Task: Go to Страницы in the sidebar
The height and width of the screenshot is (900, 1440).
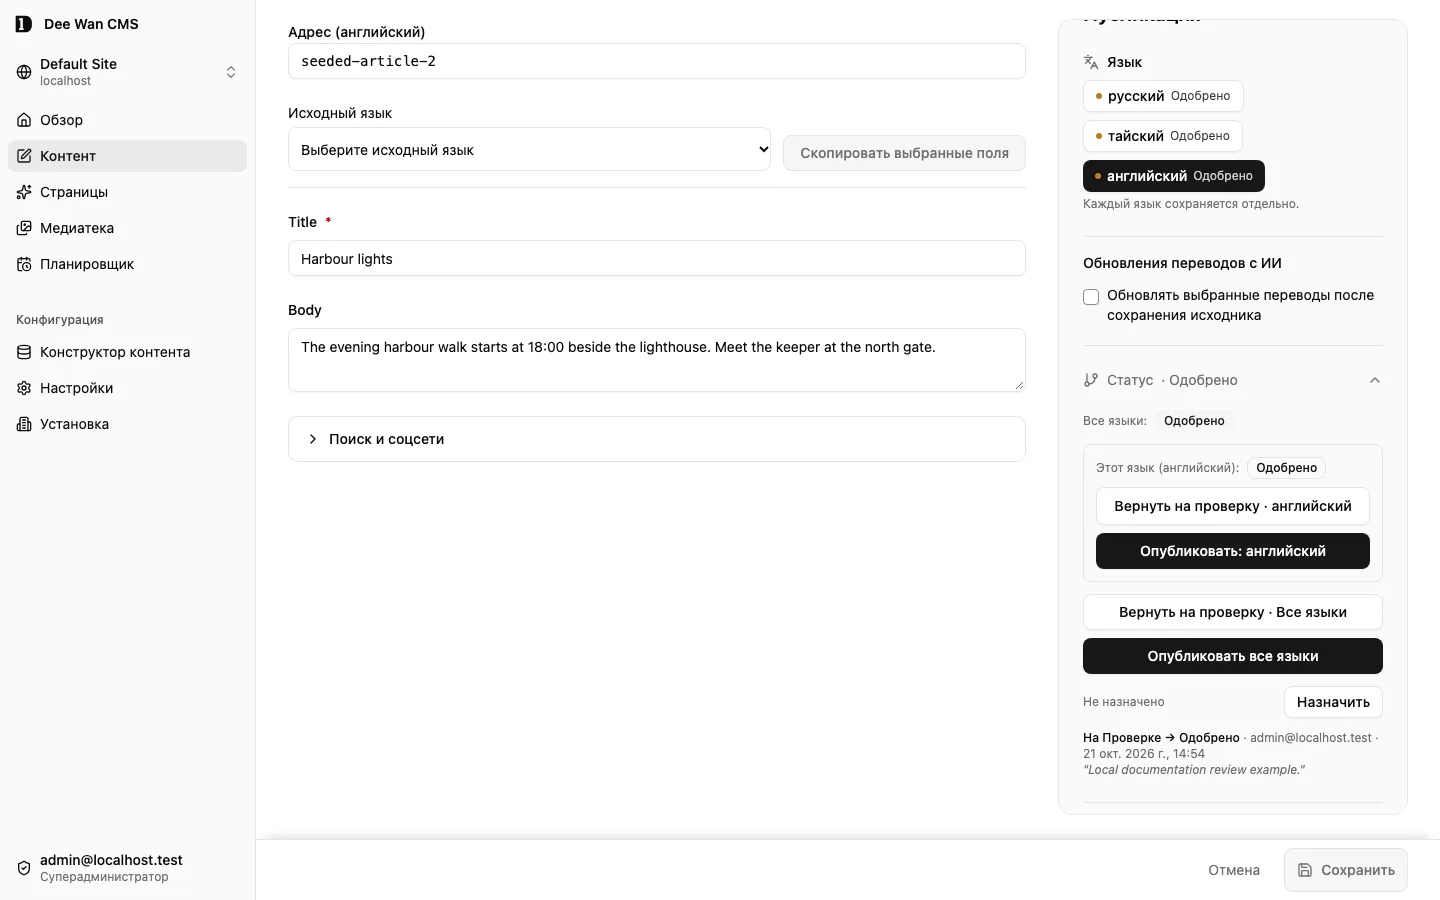Action: [127, 192]
